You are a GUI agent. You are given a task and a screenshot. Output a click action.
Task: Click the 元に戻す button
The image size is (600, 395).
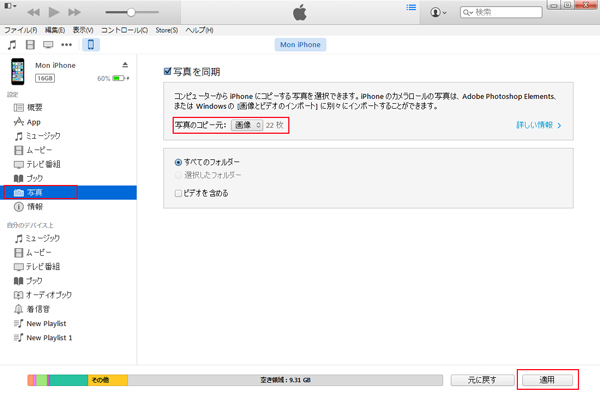click(x=482, y=380)
